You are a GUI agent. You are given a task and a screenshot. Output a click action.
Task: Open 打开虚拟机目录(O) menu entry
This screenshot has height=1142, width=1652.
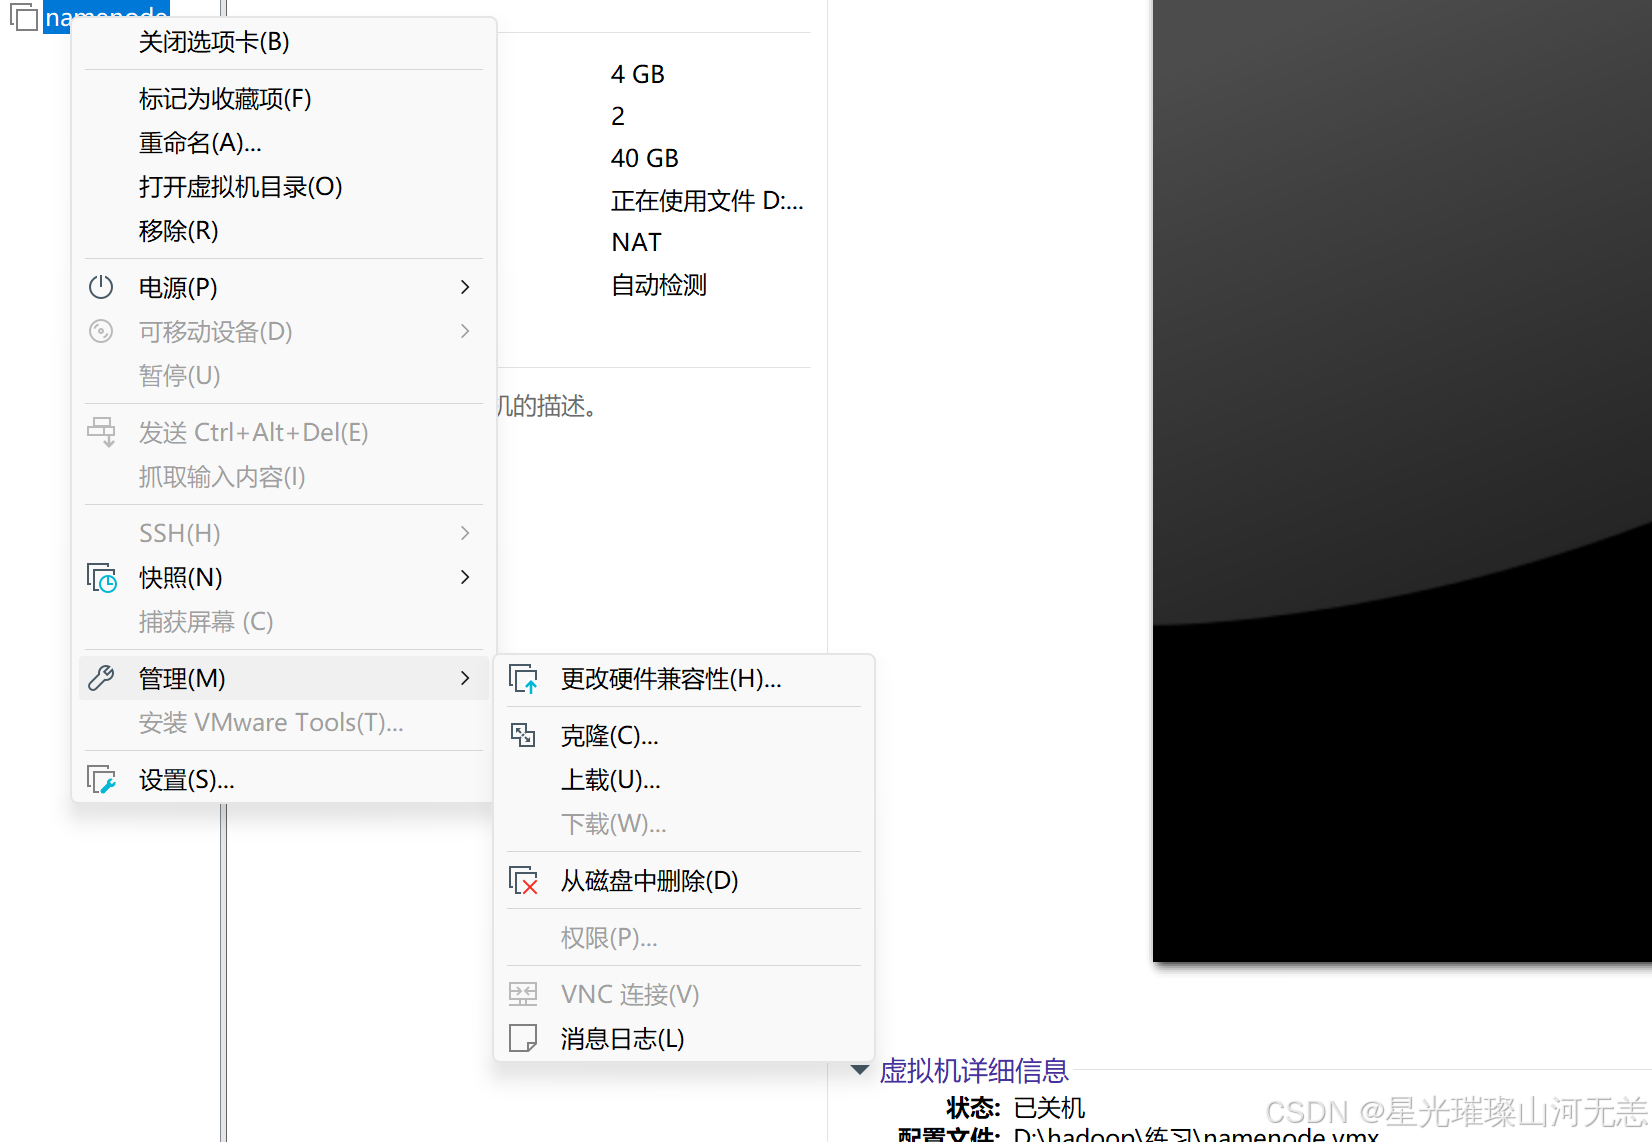click(284, 187)
